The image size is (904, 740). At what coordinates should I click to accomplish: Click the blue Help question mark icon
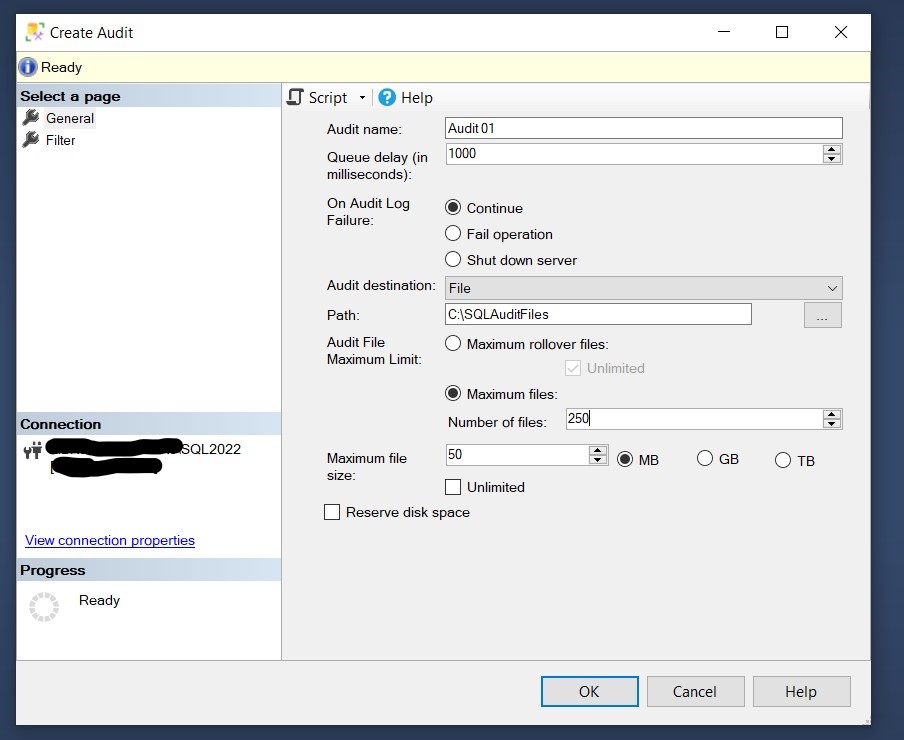386,97
